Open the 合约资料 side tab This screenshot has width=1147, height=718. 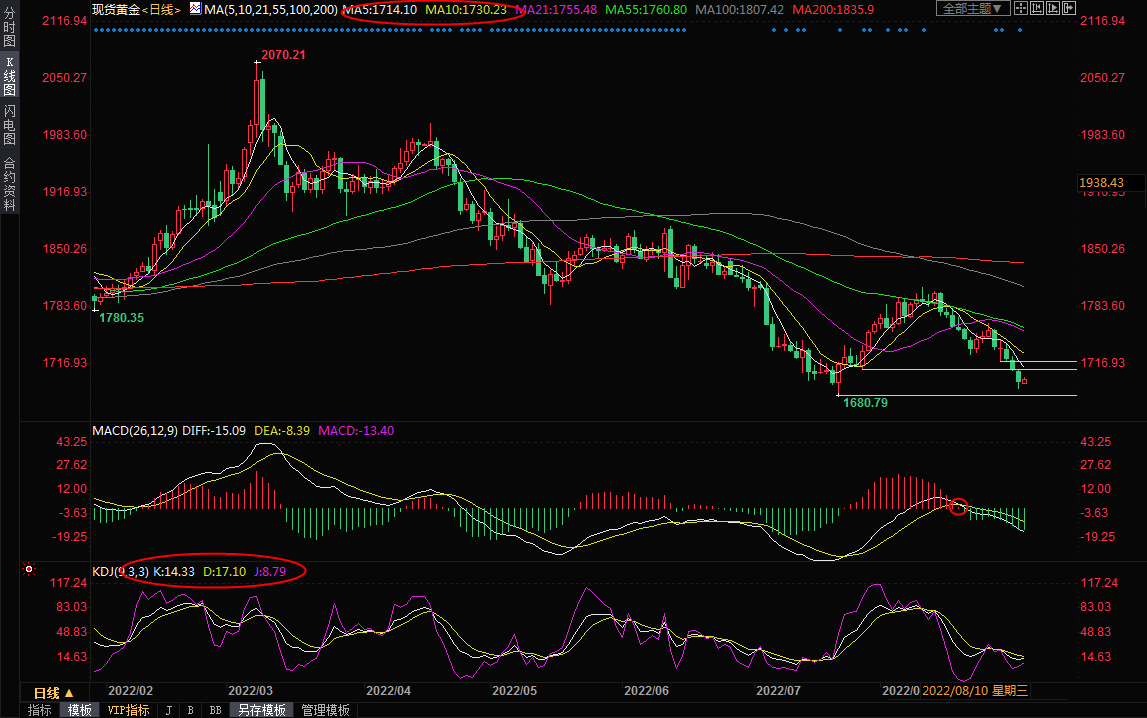click(9, 183)
